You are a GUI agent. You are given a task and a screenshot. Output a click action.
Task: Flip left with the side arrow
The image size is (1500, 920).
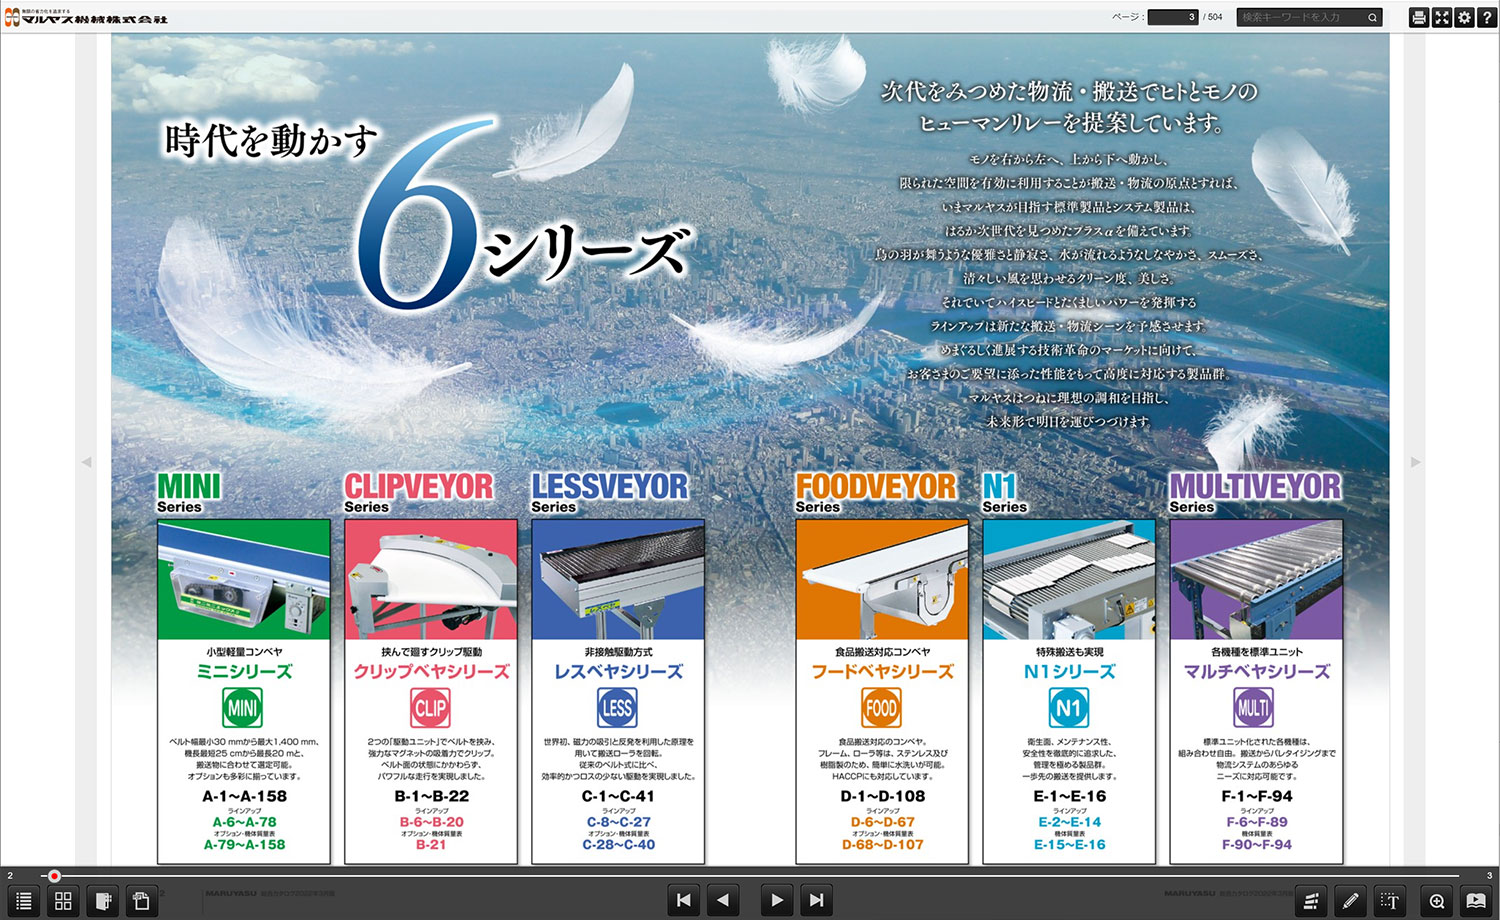pos(86,462)
